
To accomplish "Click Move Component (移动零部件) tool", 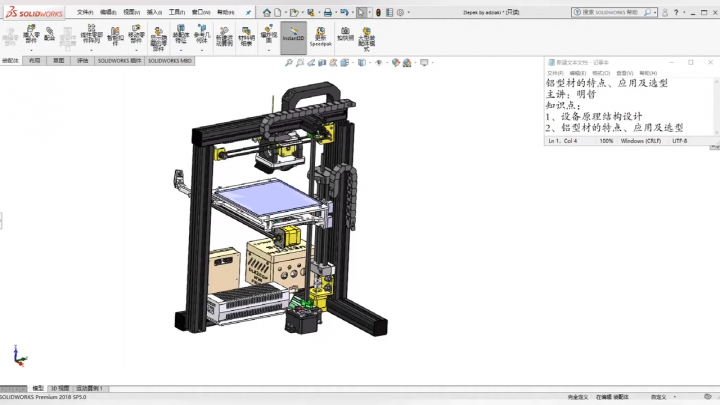I will (136, 35).
